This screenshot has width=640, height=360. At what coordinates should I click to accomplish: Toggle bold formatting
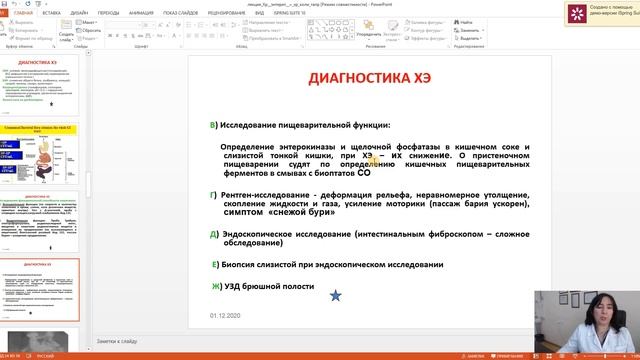tap(110, 36)
